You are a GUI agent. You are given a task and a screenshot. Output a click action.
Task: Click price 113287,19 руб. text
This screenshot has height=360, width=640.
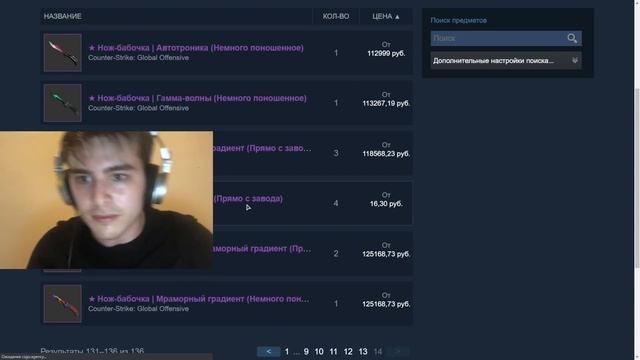pyautogui.click(x=386, y=104)
